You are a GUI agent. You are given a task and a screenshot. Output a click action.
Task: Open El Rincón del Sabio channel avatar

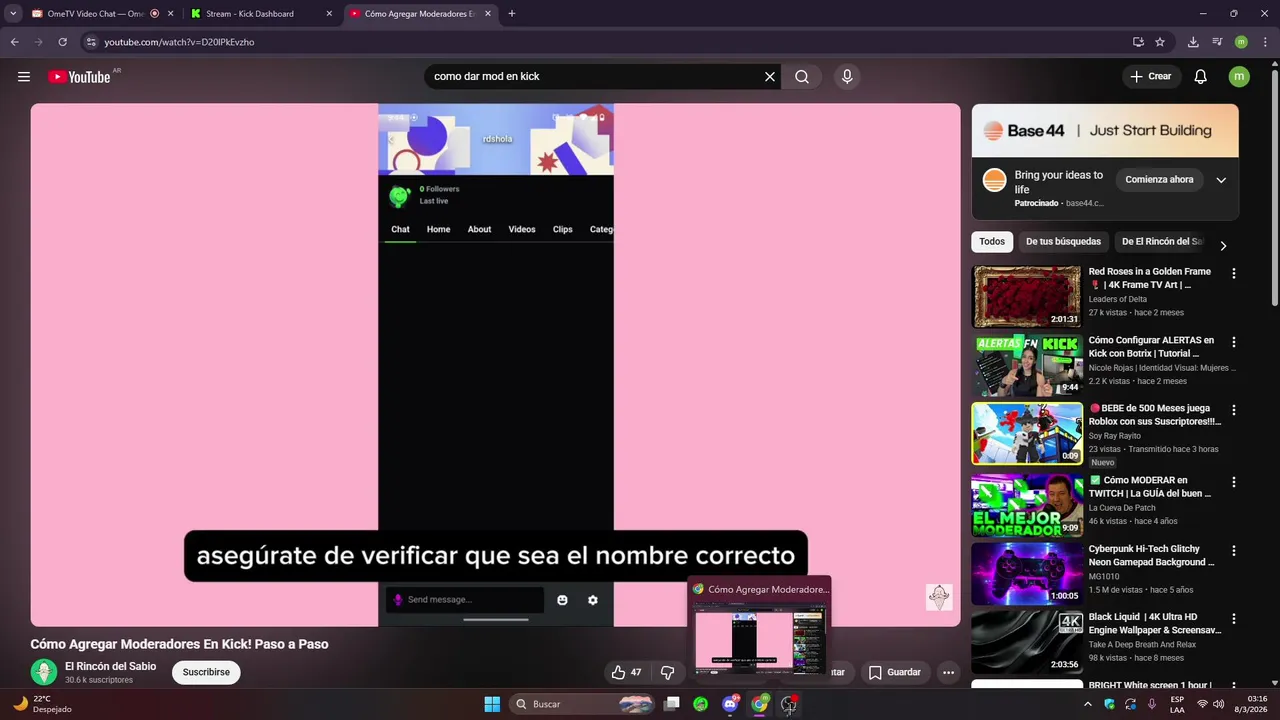coord(43,672)
